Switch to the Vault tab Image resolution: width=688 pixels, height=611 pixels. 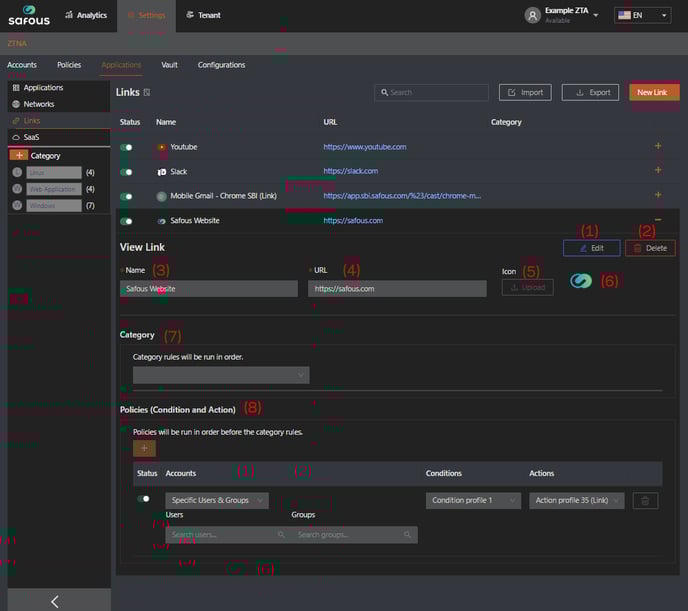point(169,65)
